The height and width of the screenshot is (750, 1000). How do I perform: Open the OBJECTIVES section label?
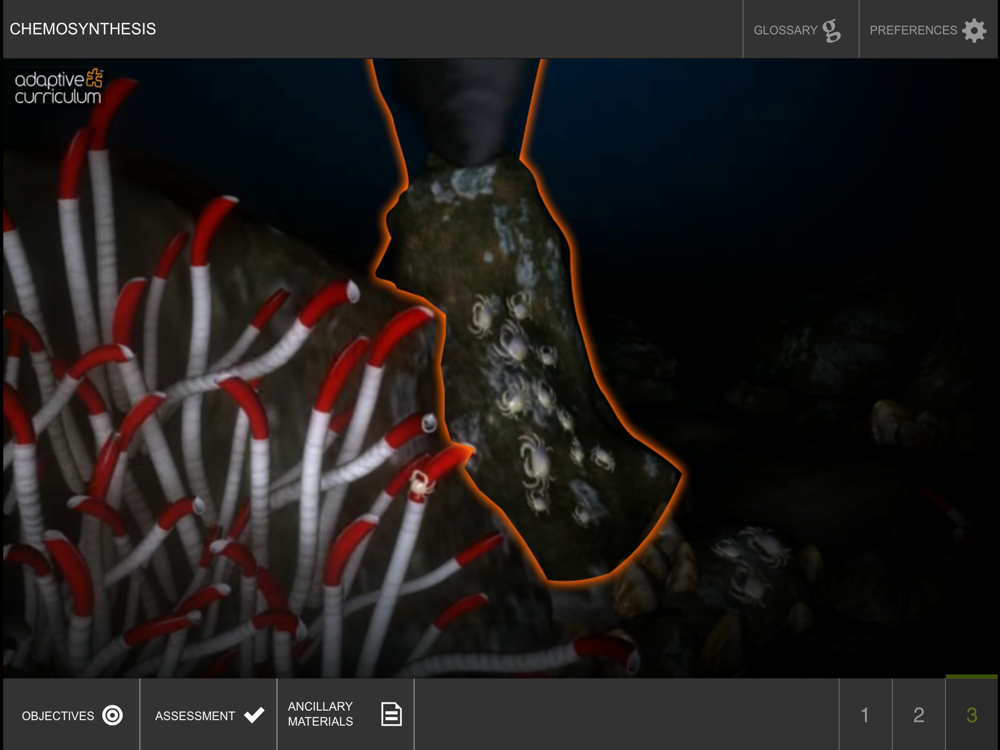click(x=58, y=716)
